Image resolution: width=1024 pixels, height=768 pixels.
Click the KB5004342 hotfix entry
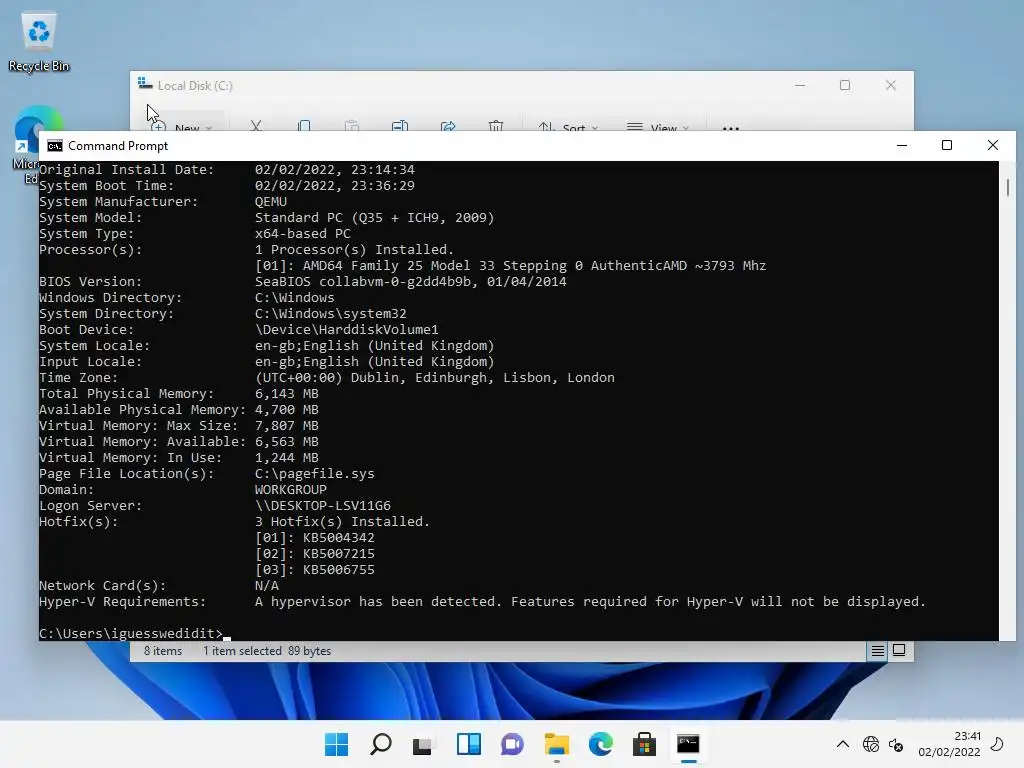(338, 537)
